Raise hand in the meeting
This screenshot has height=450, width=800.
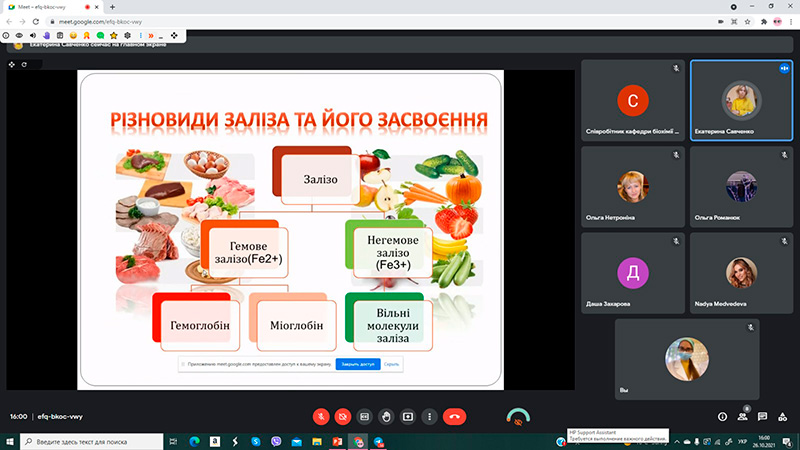click(x=387, y=416)
